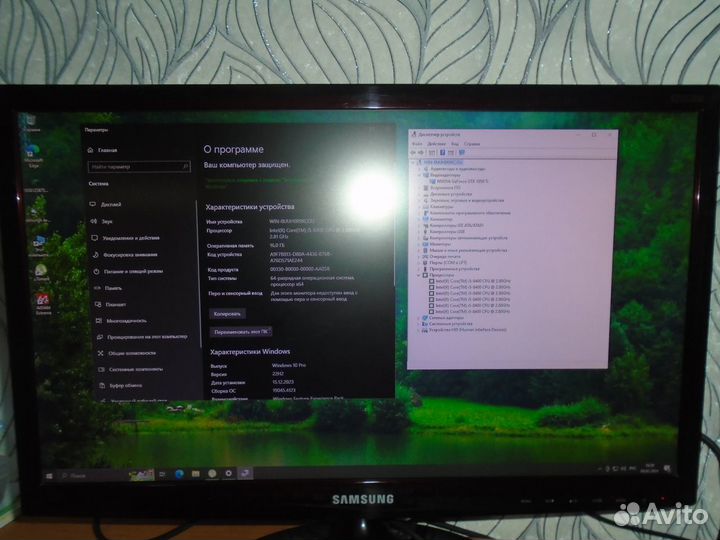Viewport: 720px width, 540px height.
Task: Open the Многозадачность settings page
Action: point(127,321)
